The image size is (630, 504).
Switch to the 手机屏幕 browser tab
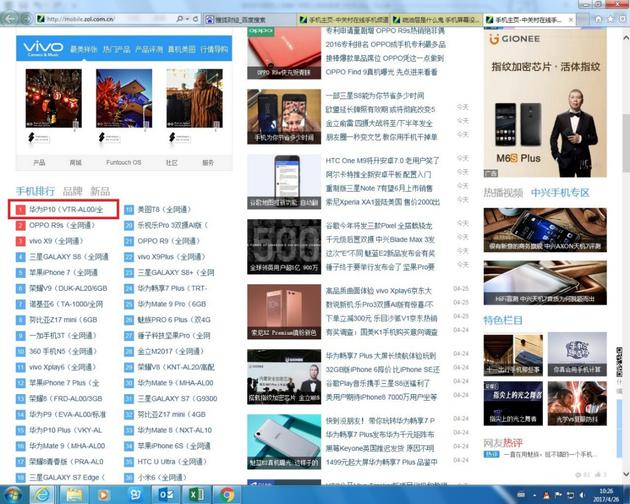click(x=437, y=20)
